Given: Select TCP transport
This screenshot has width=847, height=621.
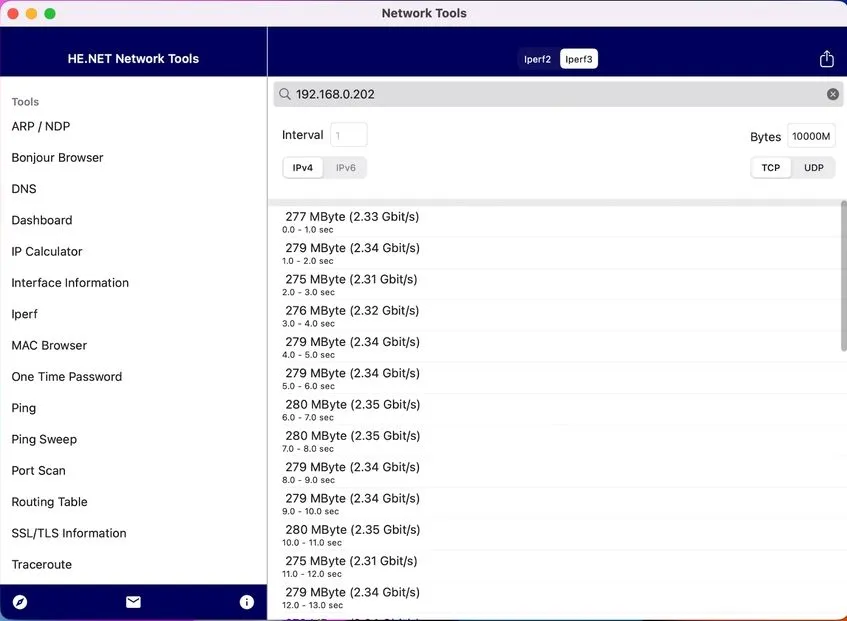Looking at the screenshot, I should pos(771,168).
